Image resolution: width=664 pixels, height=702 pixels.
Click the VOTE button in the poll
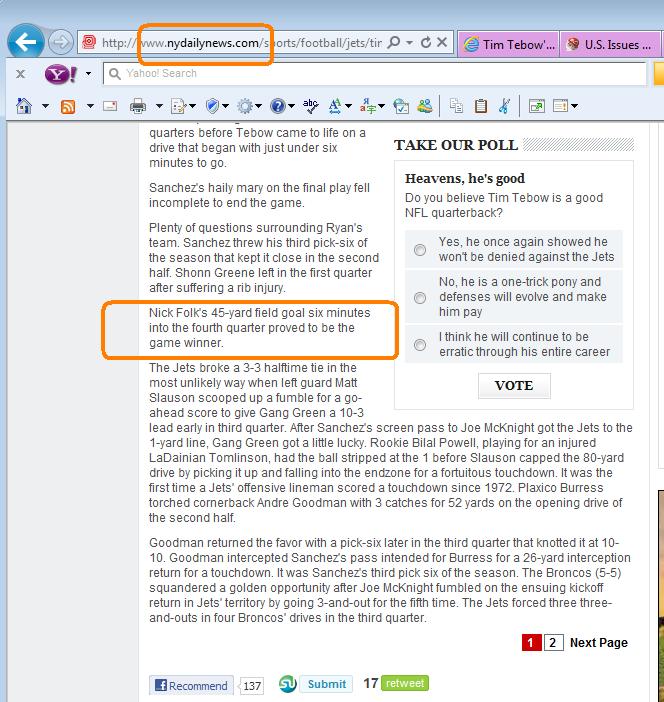[x=514, y=385]
